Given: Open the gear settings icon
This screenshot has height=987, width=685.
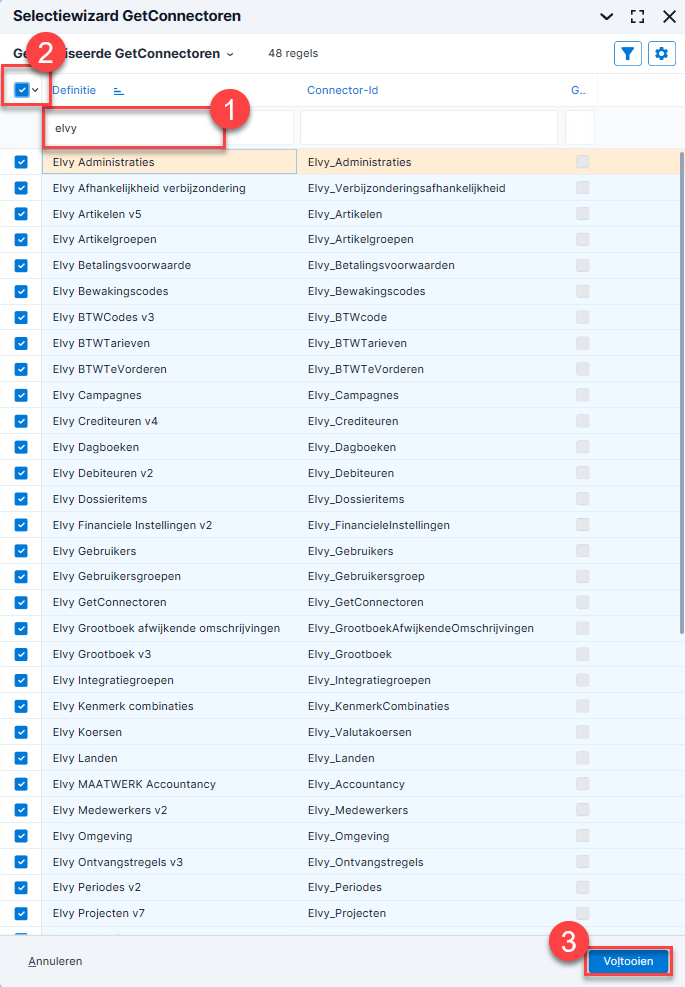Looking at the screenshot, I should coord(661,54).
